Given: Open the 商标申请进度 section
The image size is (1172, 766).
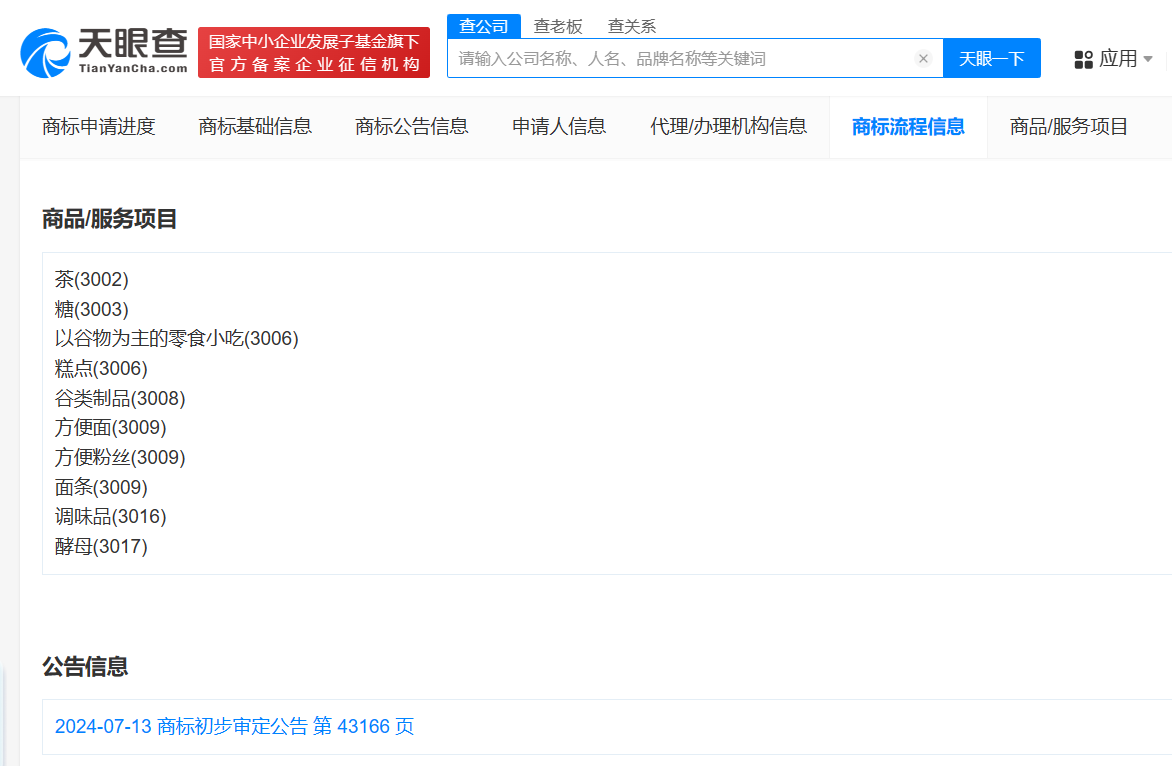Looking at the screenshot, I should [98, 127].
